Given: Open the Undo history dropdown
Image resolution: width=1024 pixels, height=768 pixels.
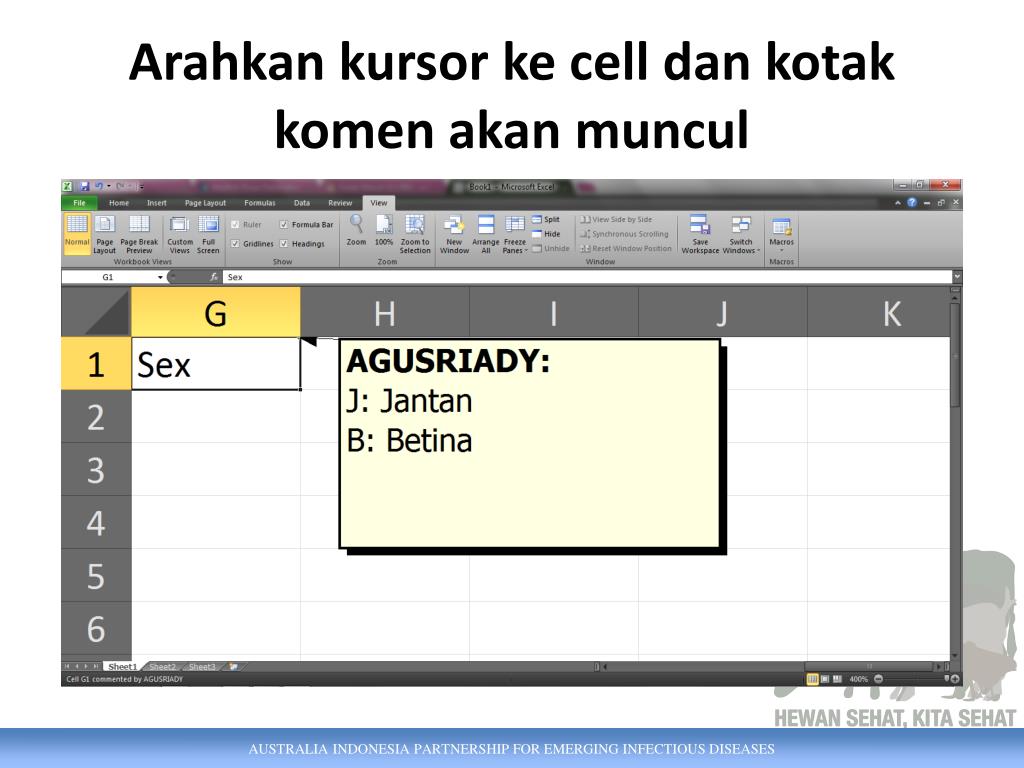Looking at the screenshot, I should tap(108, 186).
